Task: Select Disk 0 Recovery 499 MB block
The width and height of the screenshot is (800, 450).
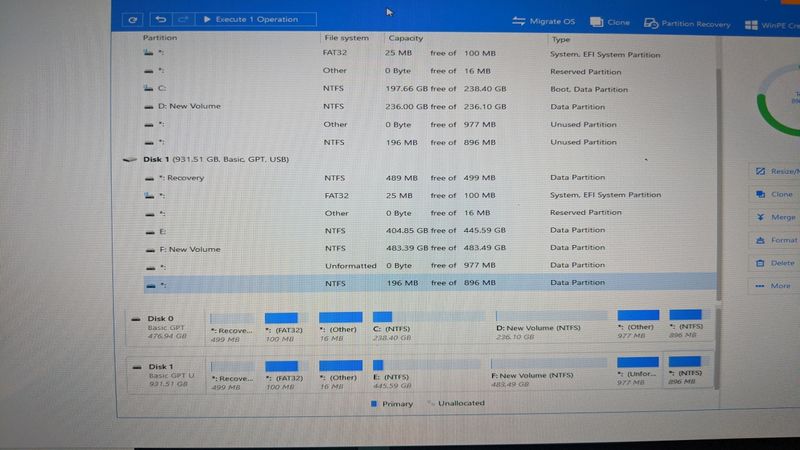Action: point(232,329)
